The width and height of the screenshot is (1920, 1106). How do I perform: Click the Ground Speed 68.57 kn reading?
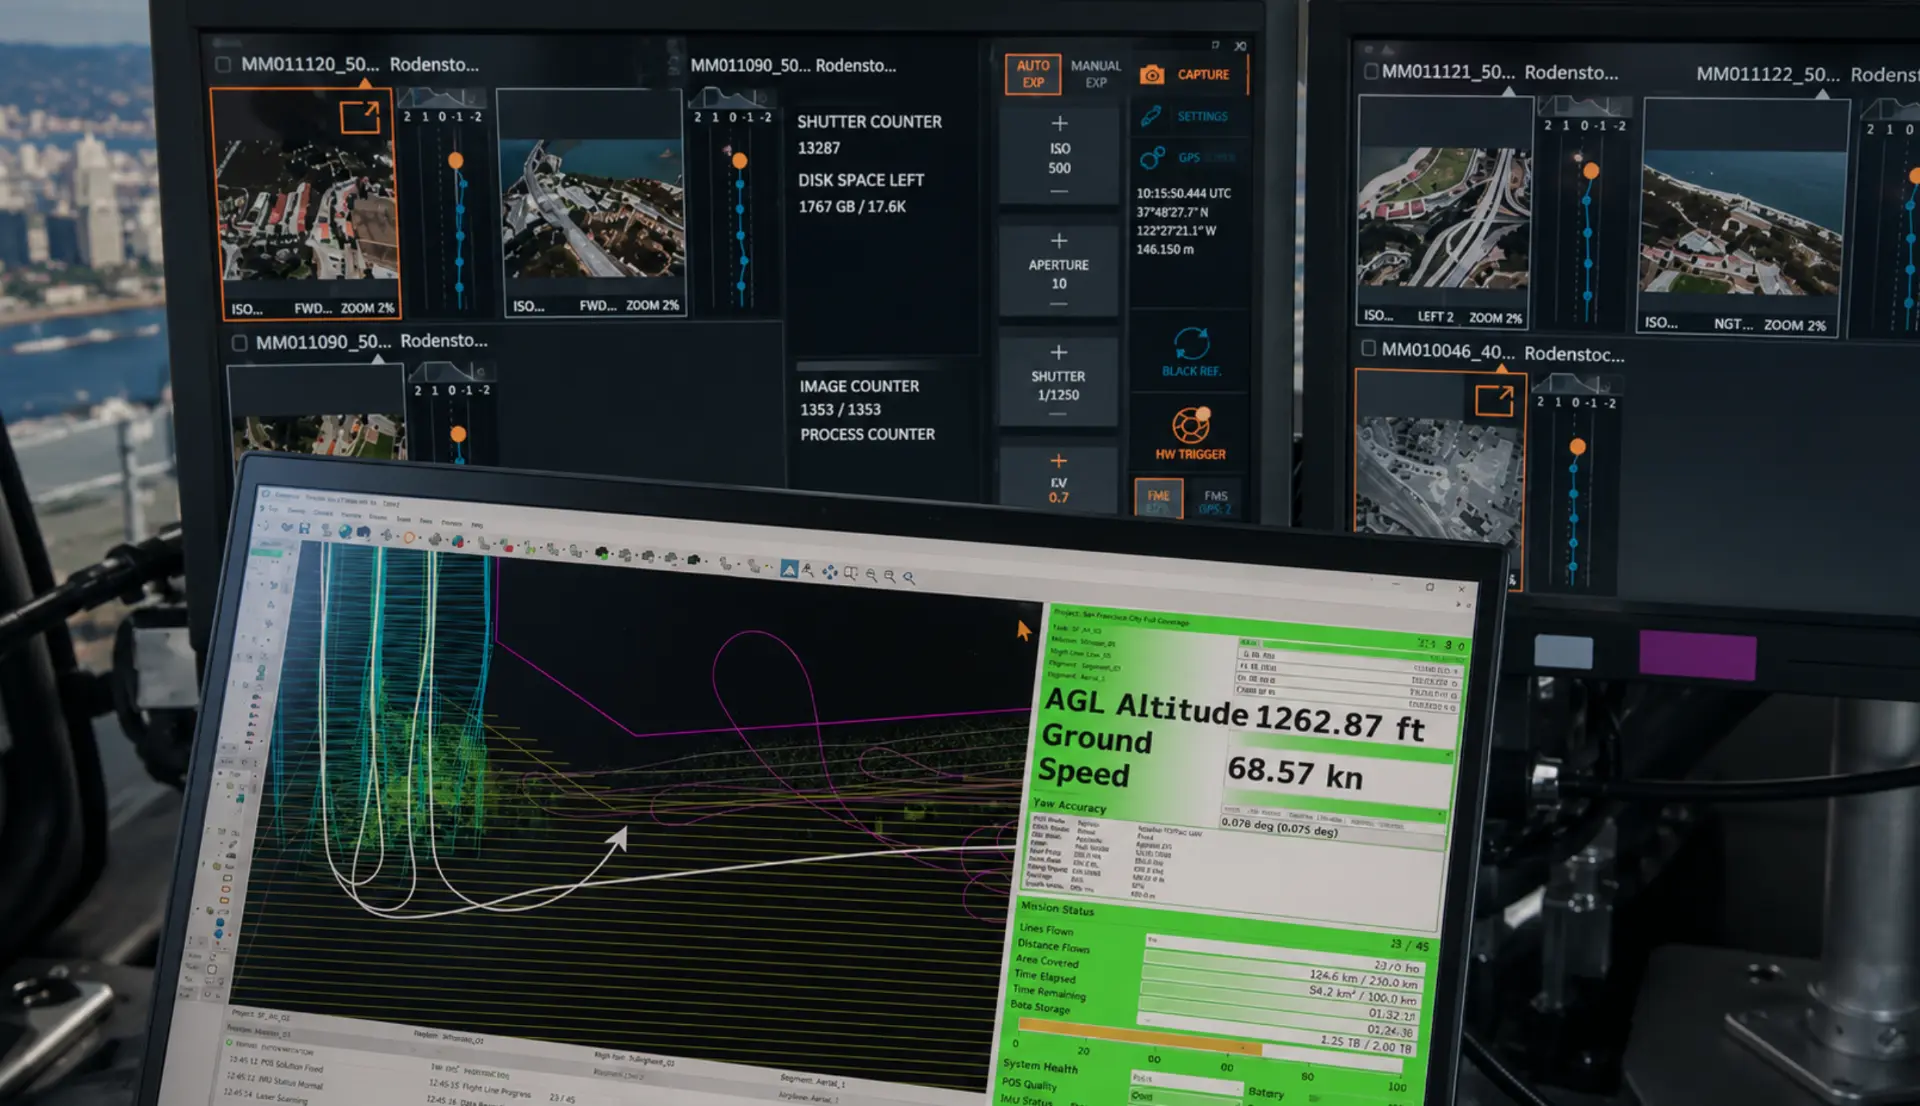click(1293, 773)
